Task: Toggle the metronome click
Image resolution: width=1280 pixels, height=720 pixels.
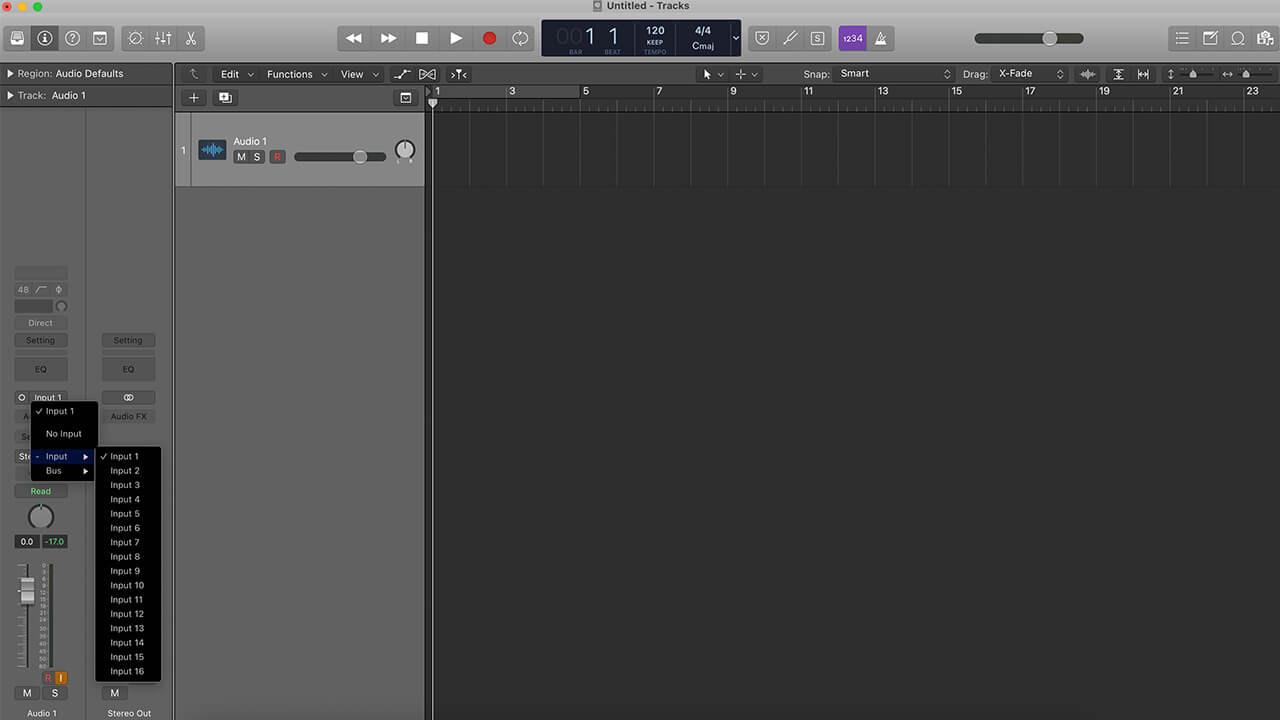Action: pos(881,38)
